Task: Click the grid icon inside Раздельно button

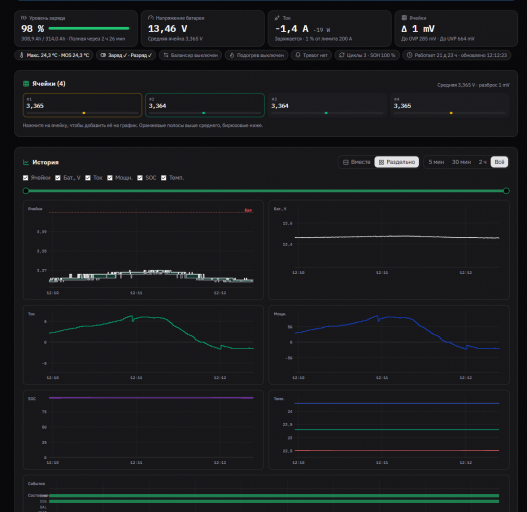Action: pos(381,162)
